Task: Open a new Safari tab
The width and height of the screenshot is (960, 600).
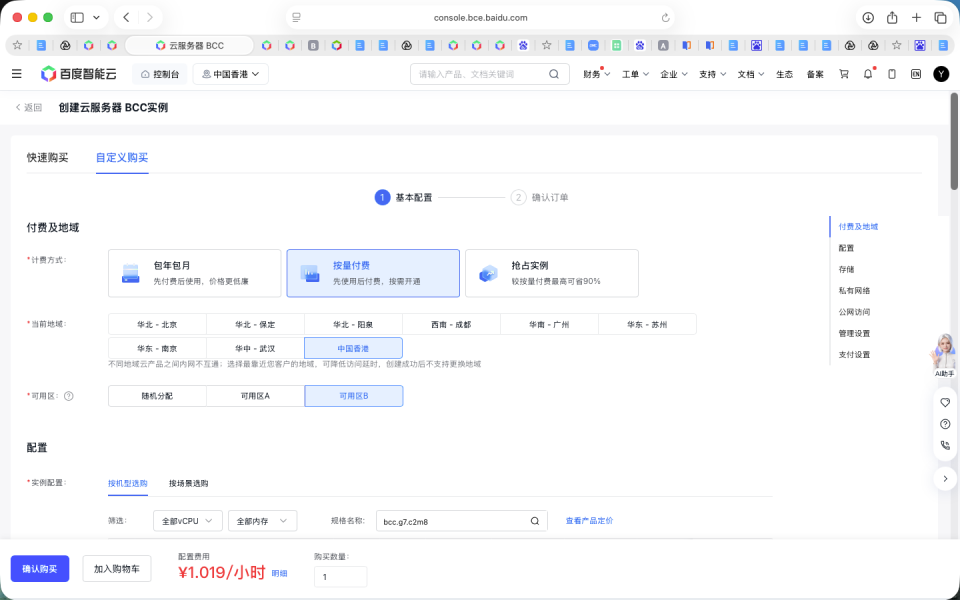Action: (917, 18)
